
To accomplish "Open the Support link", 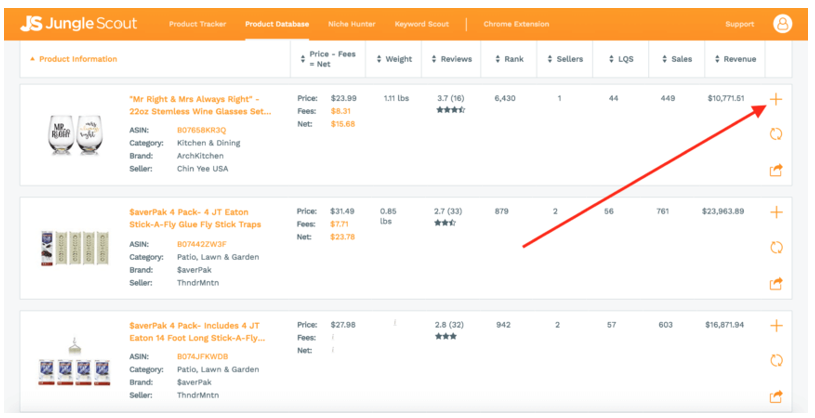I will (x=739, y=24).
